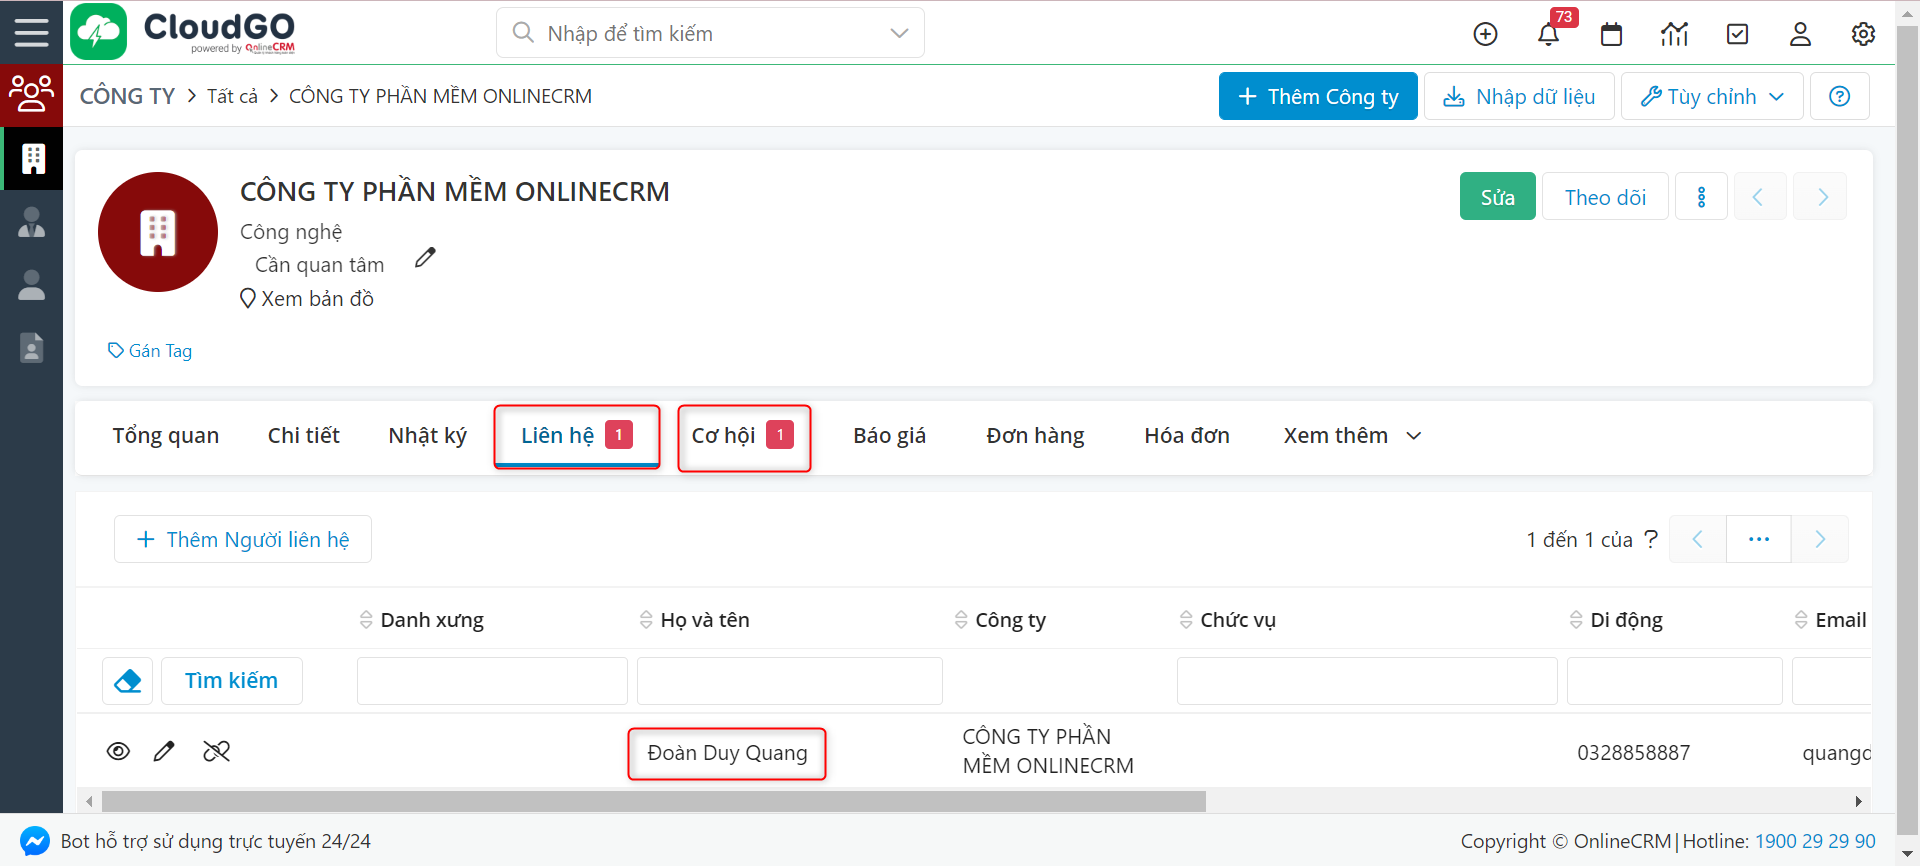
Task: Switch to the Tổng quan tab
Action: point(165,436)
